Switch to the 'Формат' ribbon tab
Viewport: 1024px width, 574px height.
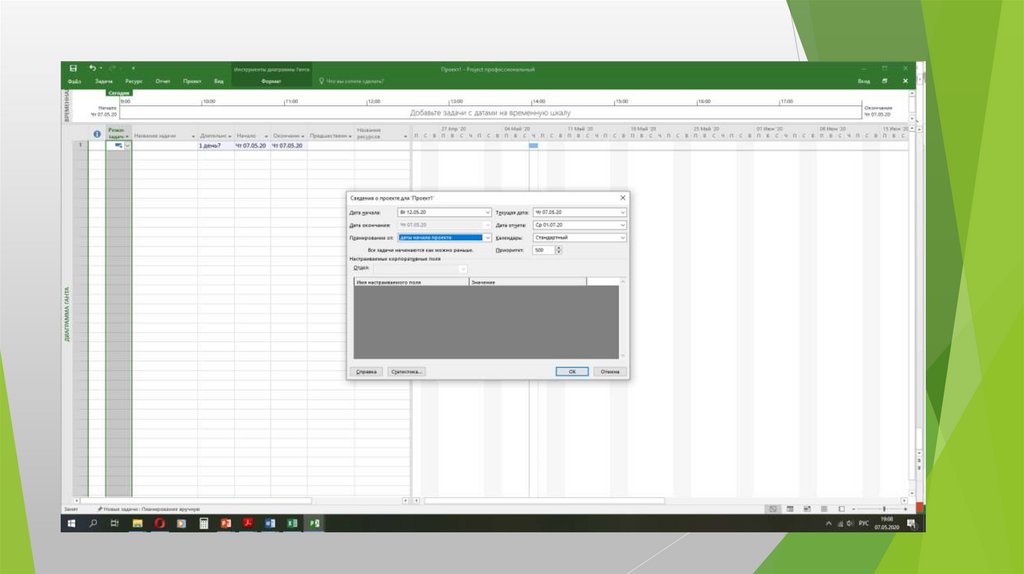(271, 81)
